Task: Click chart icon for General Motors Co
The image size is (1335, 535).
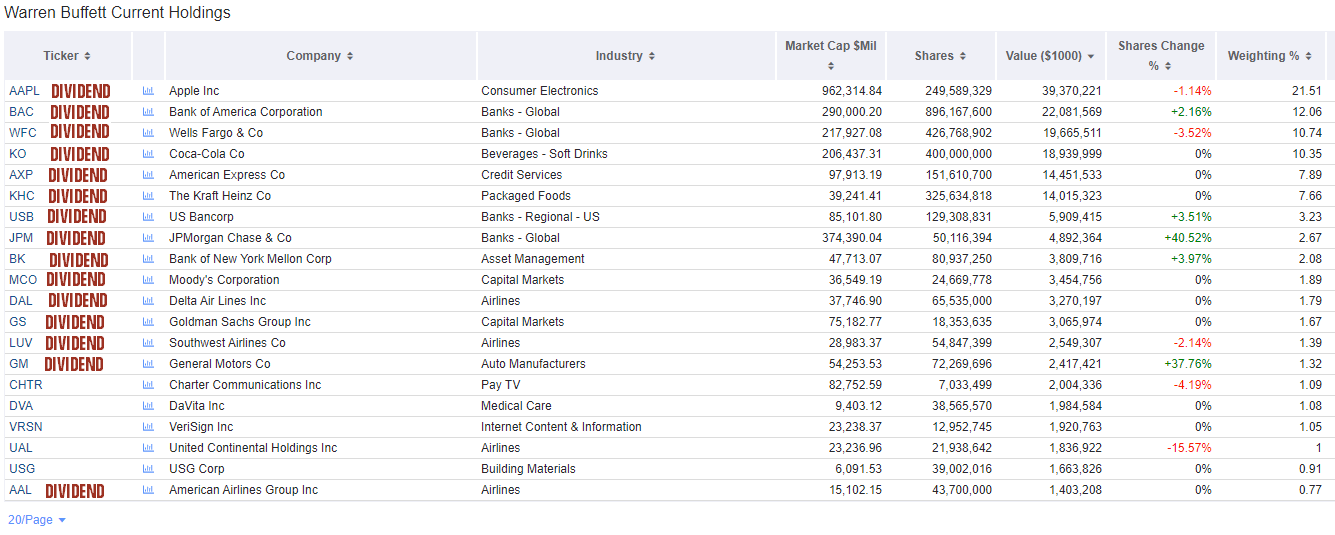Action: 148,364
